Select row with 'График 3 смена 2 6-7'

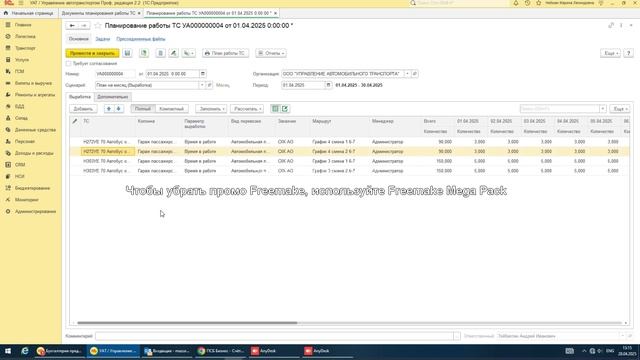point(349,171)
